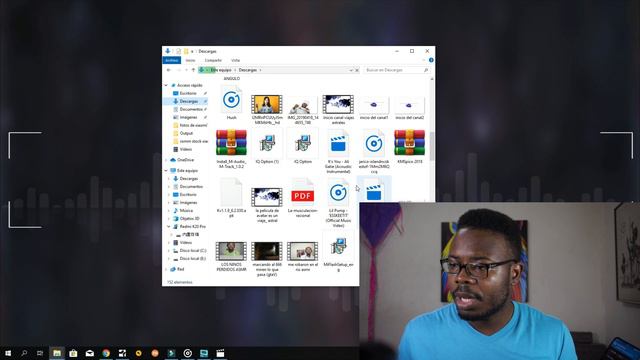
Task: Select the yellow-background woman video thumbnail
Action: point(267,104)
